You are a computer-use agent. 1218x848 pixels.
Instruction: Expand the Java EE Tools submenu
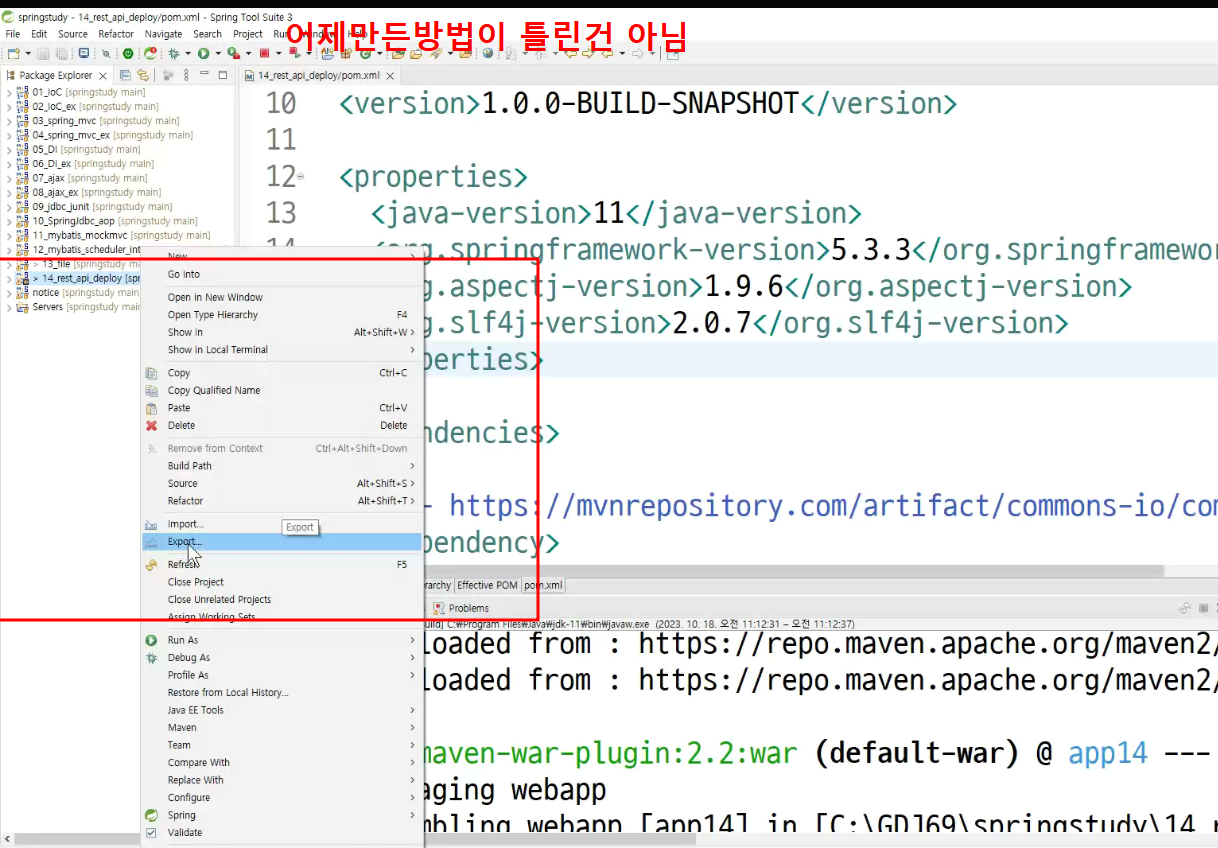tap(282, 710)
